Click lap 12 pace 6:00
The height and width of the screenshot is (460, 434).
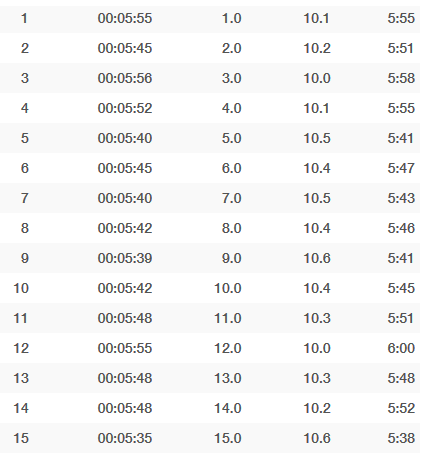[x=401, y=348]
